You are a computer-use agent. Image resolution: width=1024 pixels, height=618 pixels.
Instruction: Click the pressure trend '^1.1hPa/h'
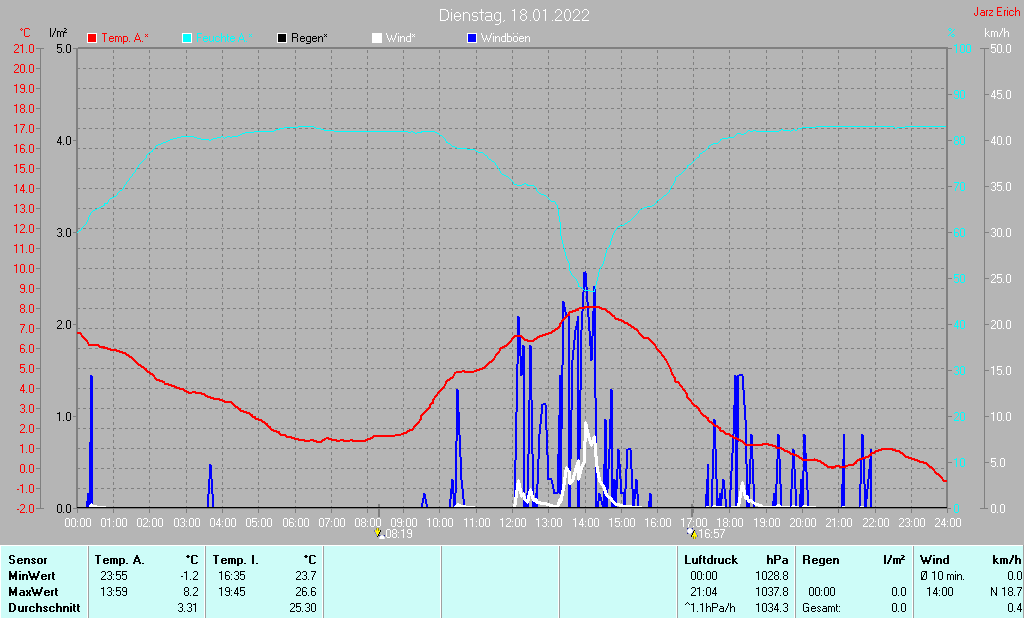coord(710,608)
